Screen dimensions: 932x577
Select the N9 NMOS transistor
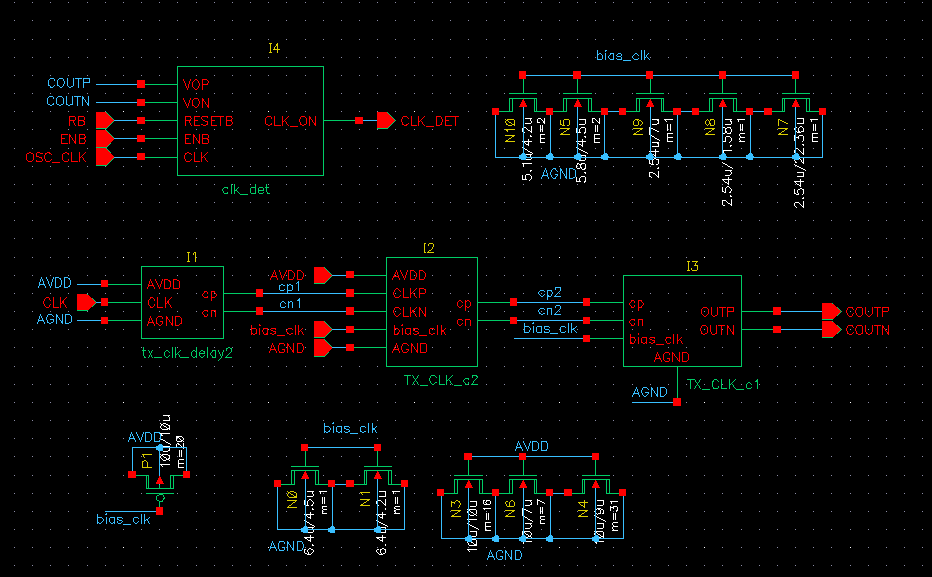pos(650,115)
